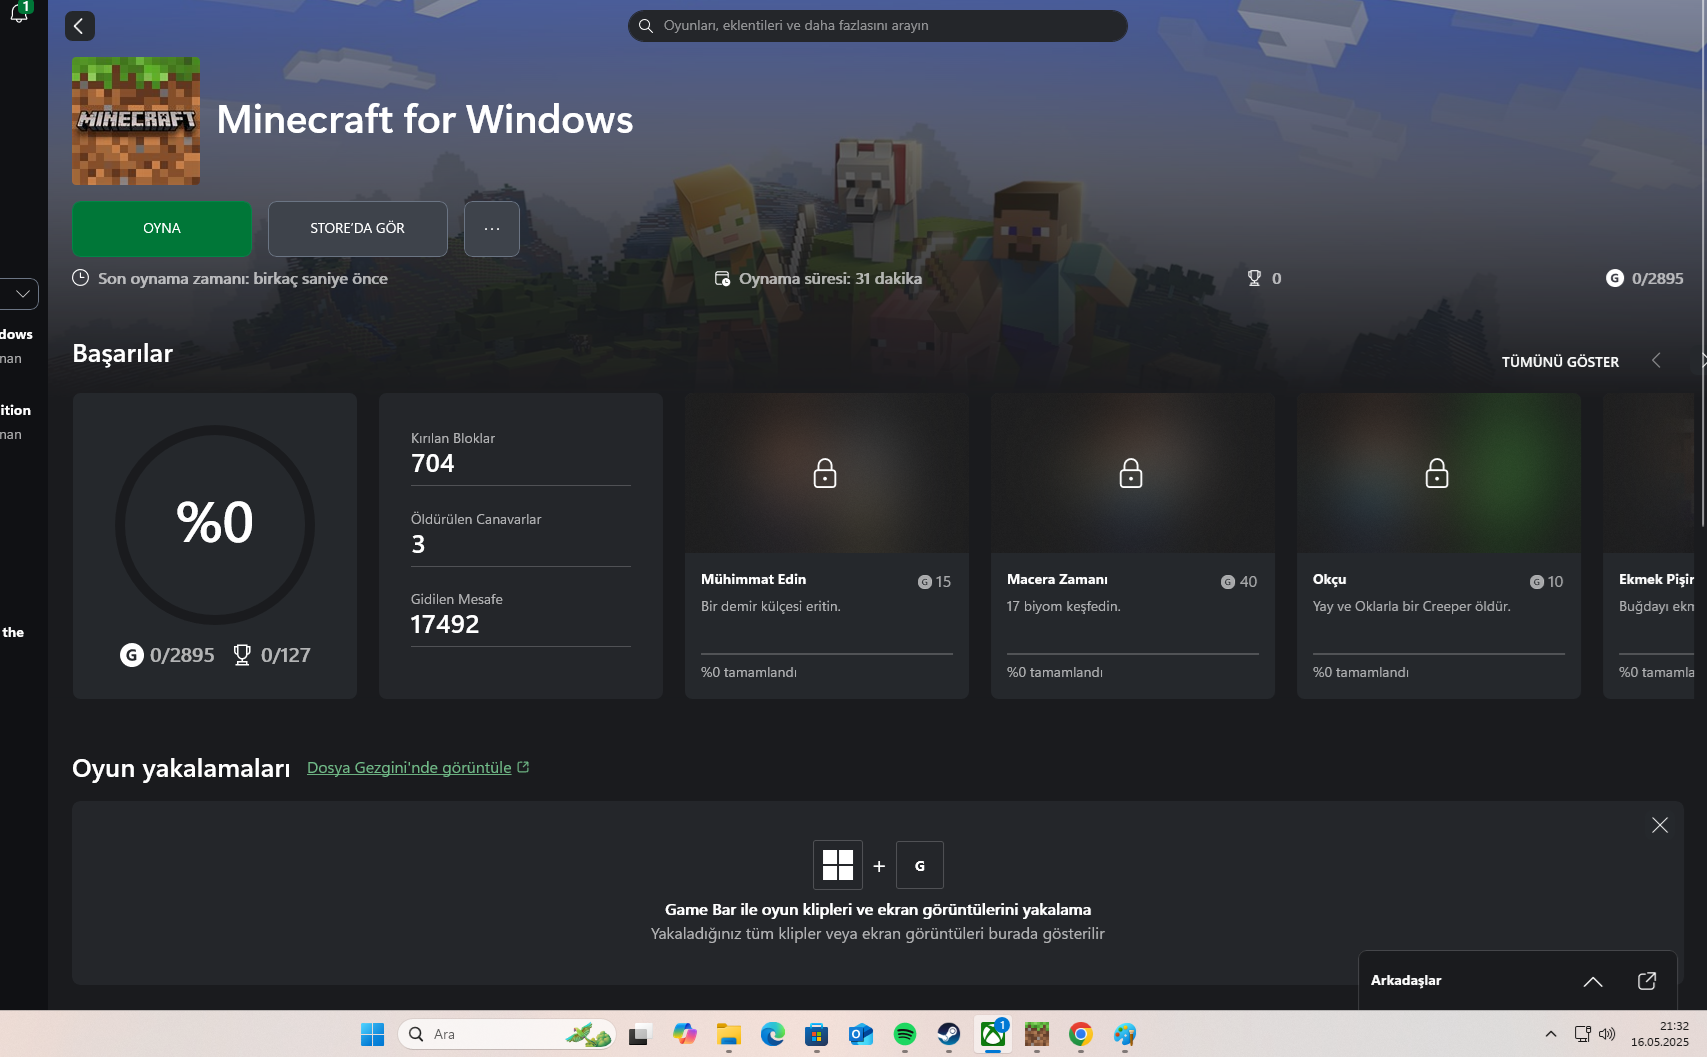Open Microsoft Edge from the taskbar

tap(773, 1034)
